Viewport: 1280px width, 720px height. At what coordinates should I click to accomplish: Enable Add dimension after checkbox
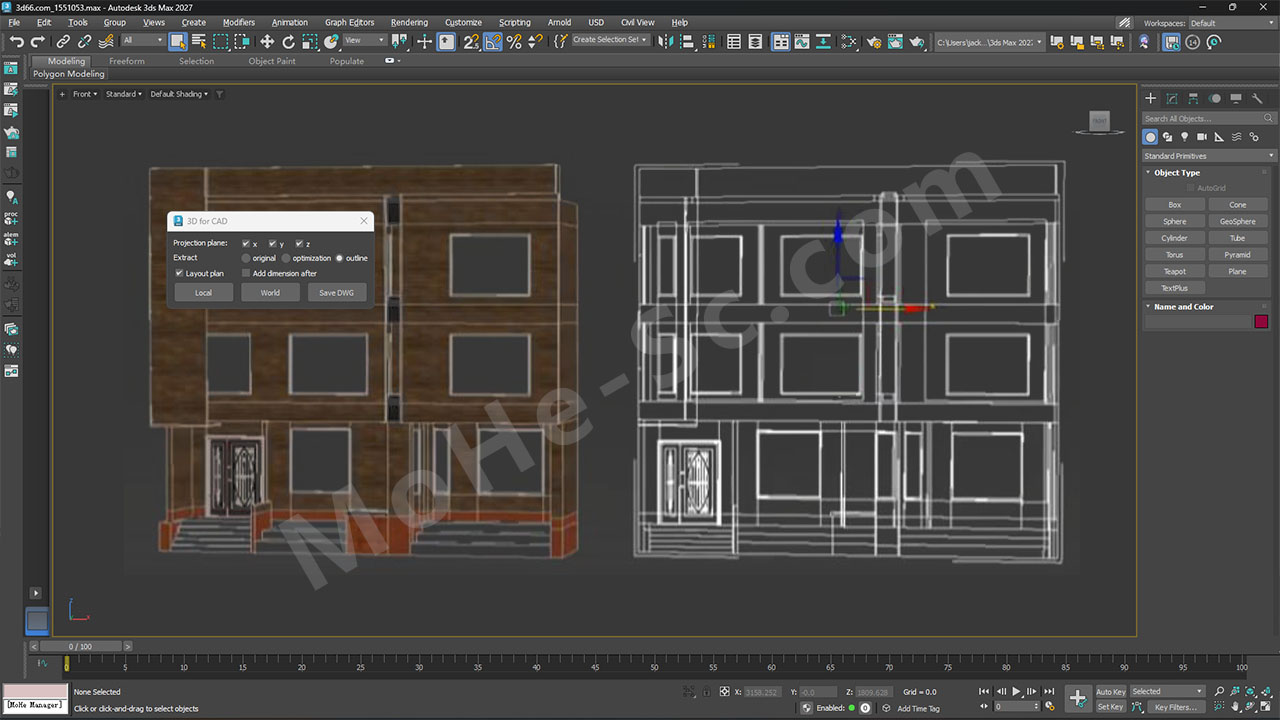point(246,273)
